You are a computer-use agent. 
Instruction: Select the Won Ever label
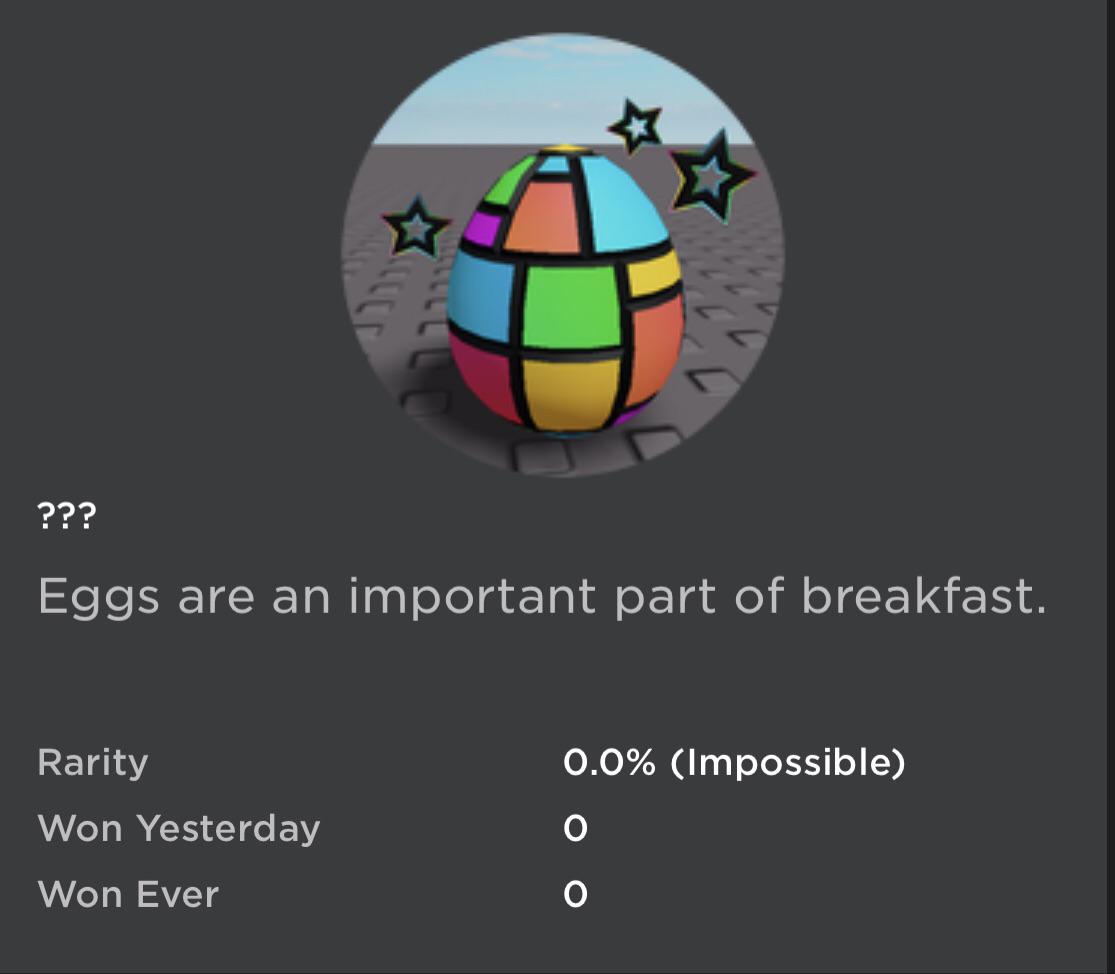point(126,895)
